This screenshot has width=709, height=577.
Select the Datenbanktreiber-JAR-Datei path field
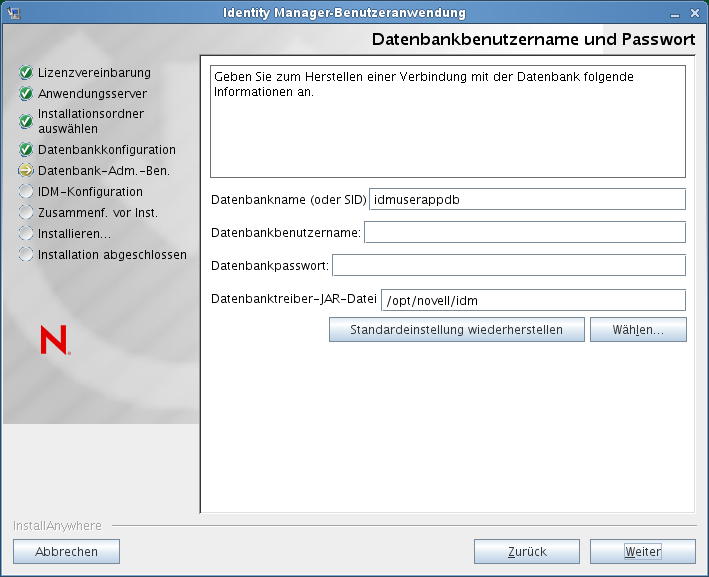534,300
